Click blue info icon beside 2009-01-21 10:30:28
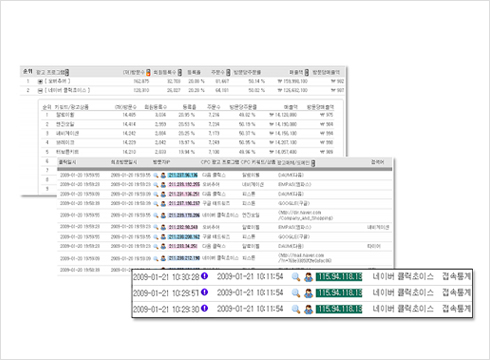The image size is (490, 360). (204, 276)
